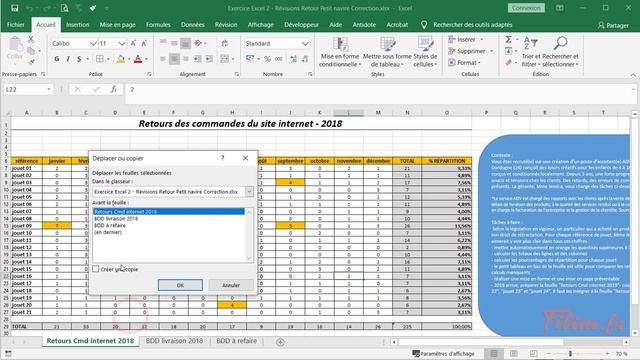Open the borders button

(100, 59)
